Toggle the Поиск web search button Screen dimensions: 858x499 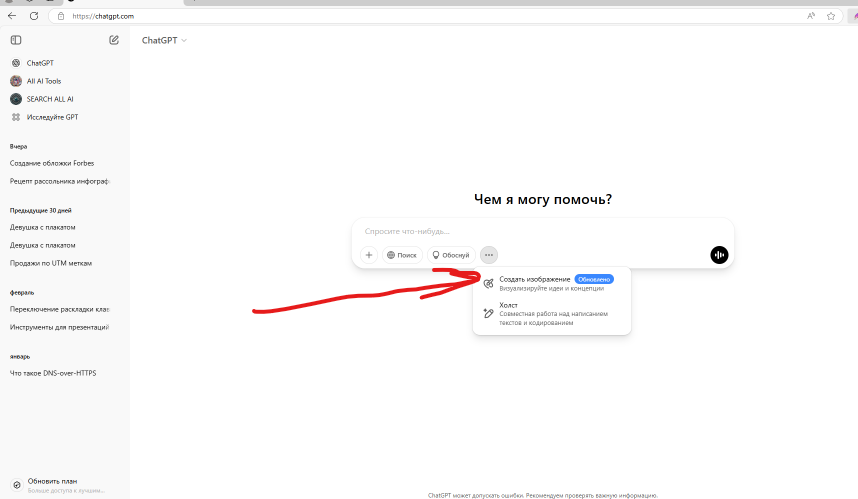point(402,255)
